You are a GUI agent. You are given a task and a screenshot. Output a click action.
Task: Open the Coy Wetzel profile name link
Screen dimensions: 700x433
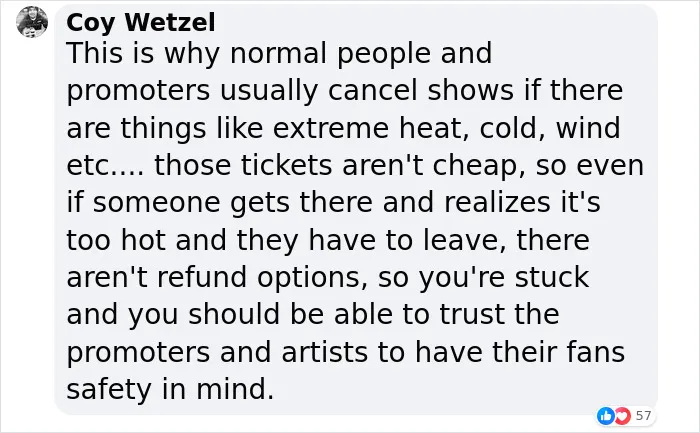tap(141, 22)
